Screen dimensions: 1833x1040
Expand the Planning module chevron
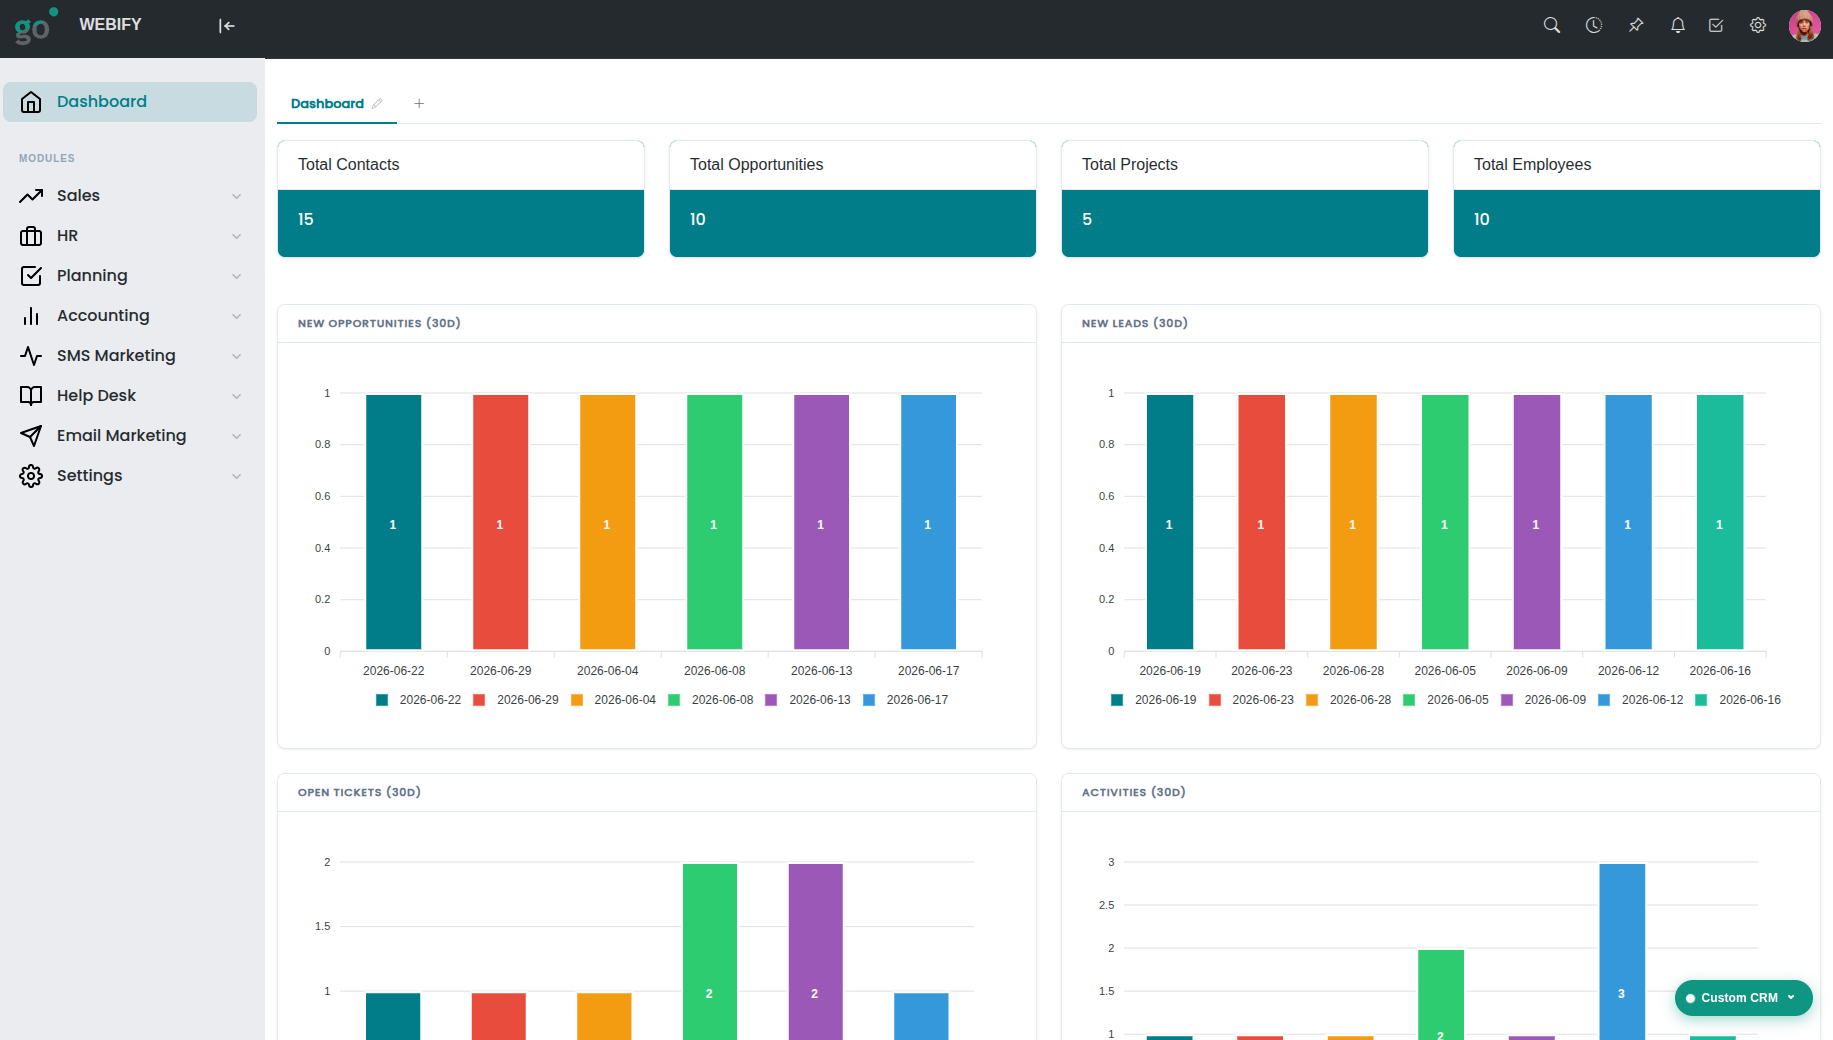237,276
